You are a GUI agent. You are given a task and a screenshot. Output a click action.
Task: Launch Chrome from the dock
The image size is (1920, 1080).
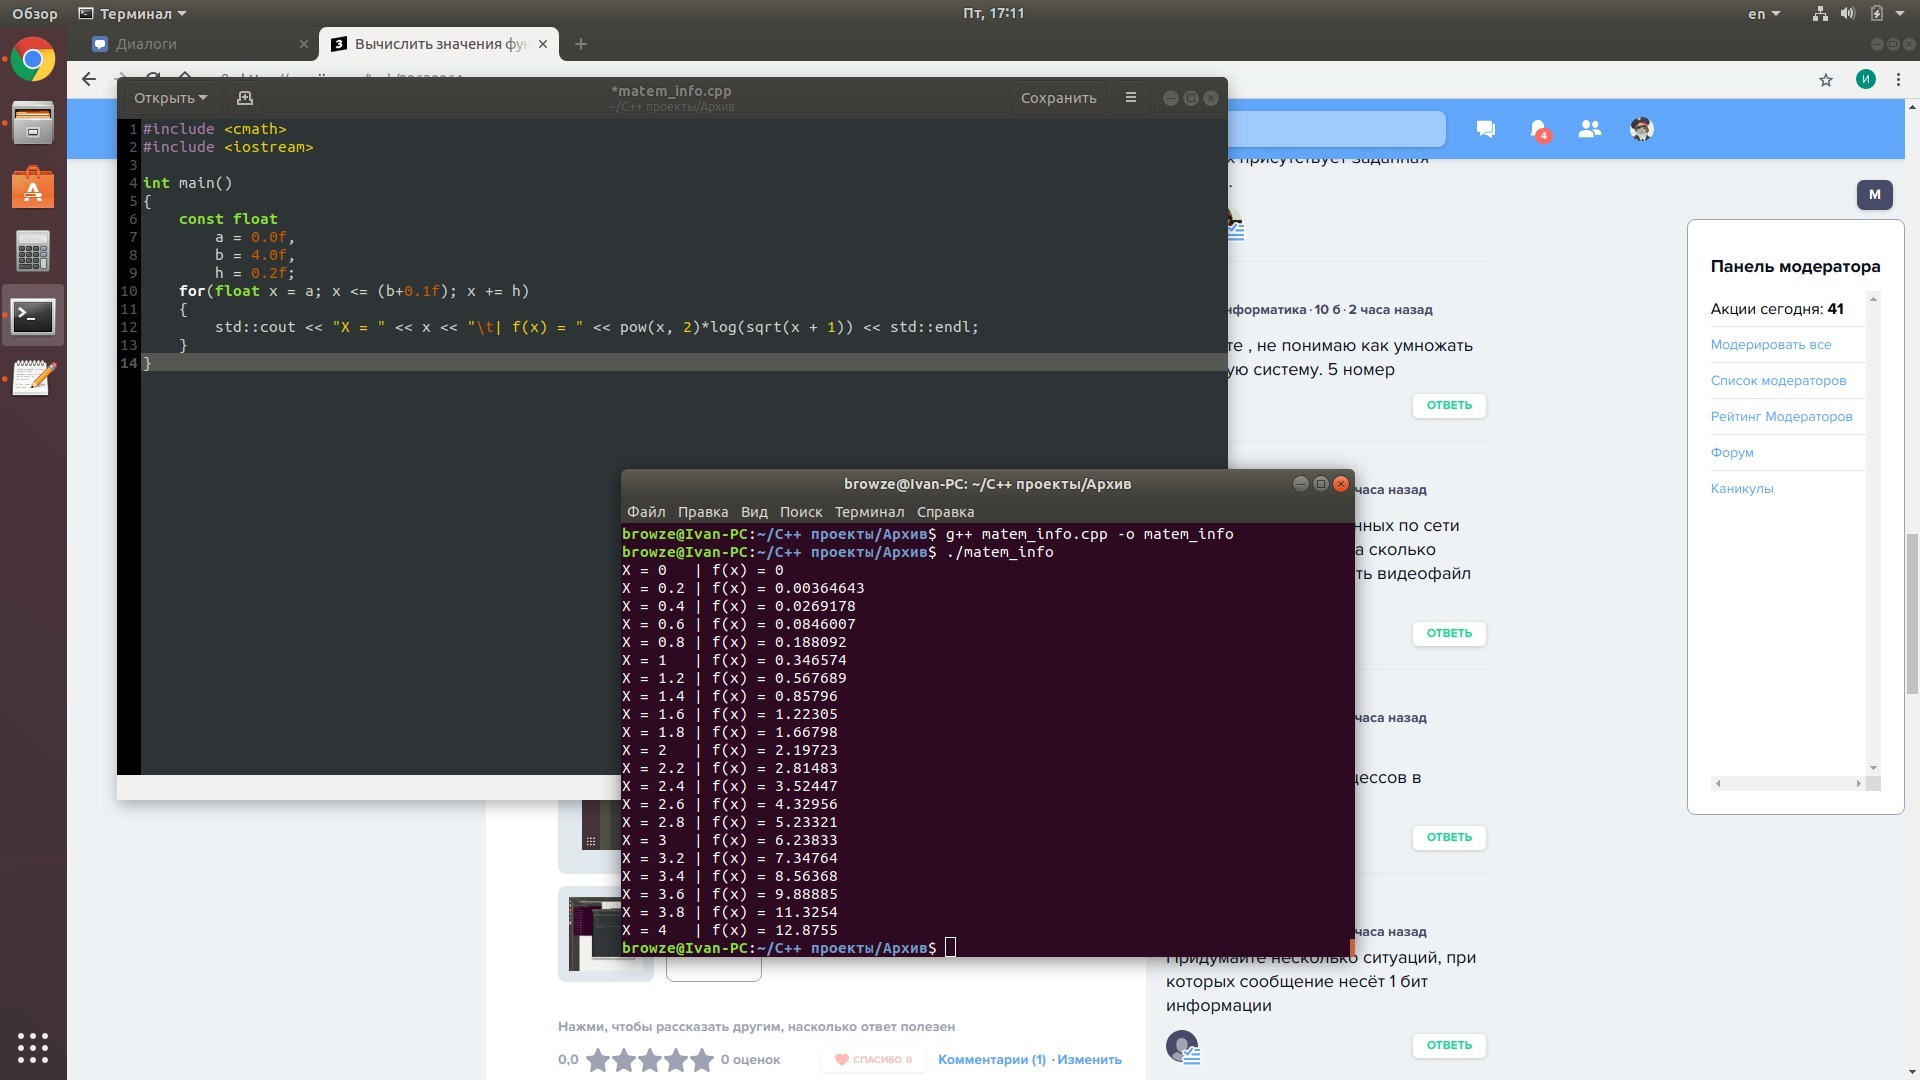coord(33,60)
